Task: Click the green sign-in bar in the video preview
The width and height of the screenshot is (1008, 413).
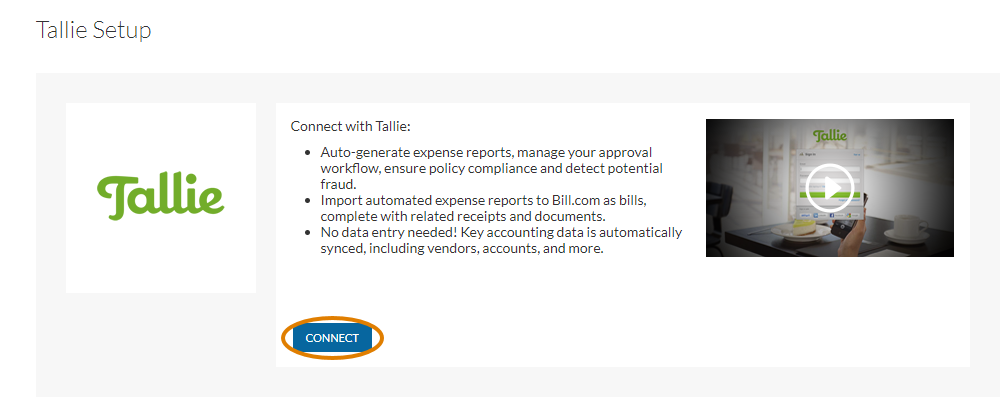Action: 830,195
